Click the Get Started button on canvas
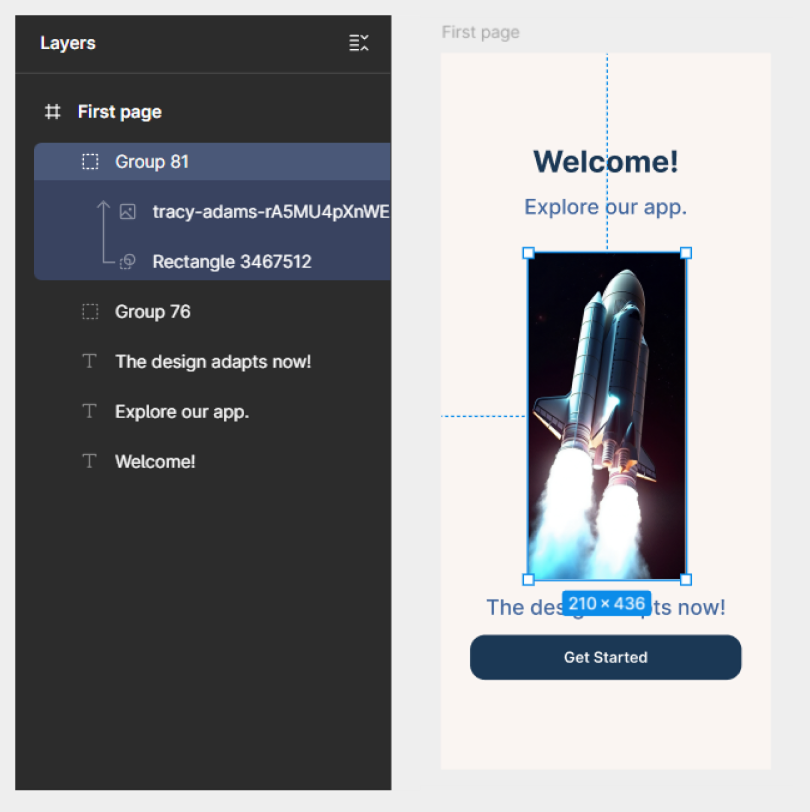Viewport: 810px width, 812px height. point(606,657)
